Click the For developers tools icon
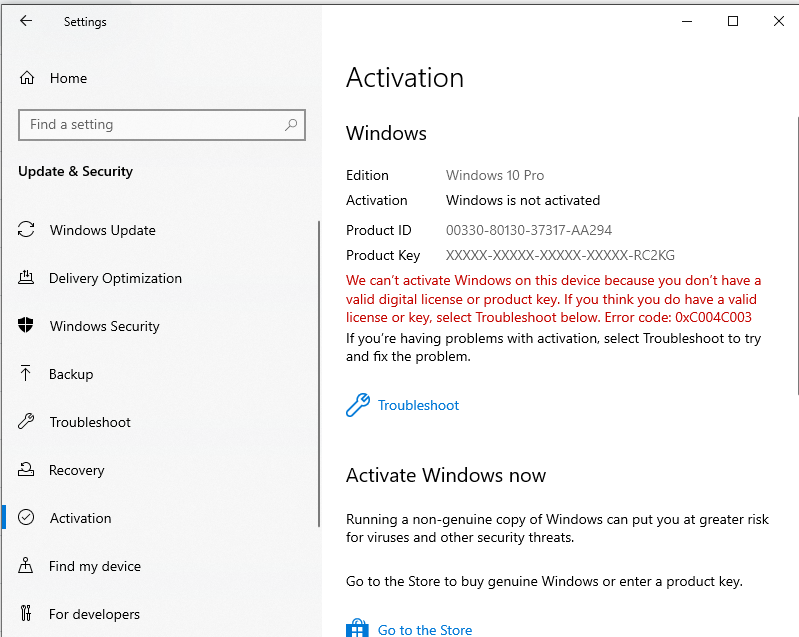This screenshot has width=799, height=637. [x=26, y=613]
